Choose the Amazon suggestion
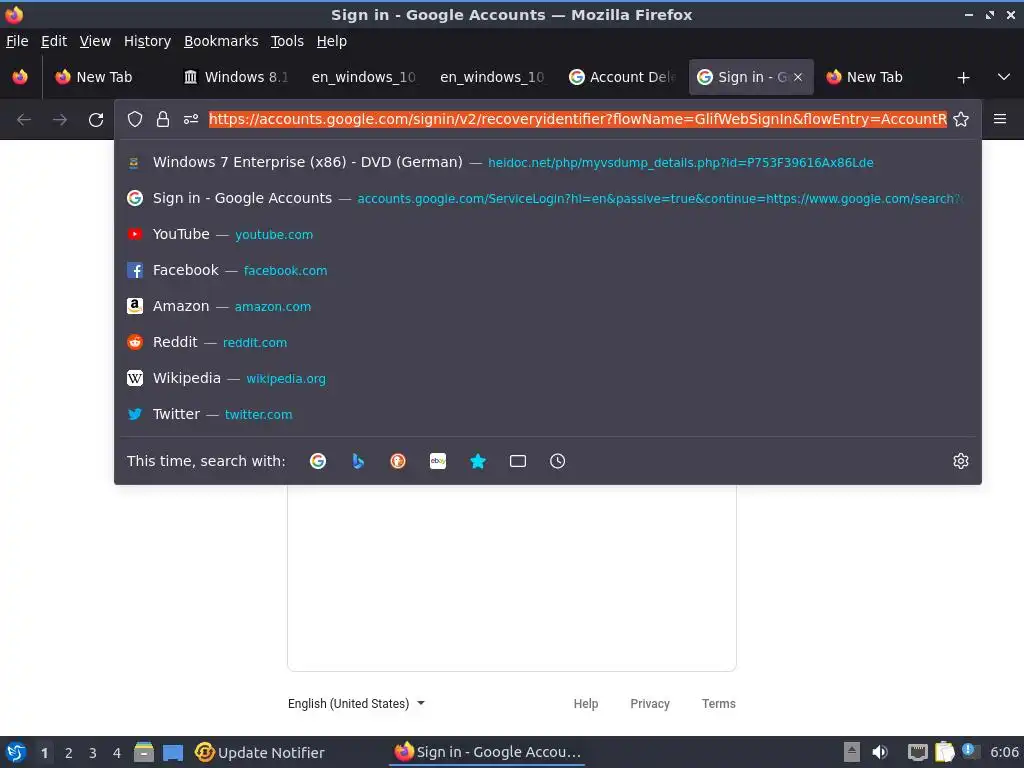The width and height of the screenshot is (1024, 768). [547, 306]
